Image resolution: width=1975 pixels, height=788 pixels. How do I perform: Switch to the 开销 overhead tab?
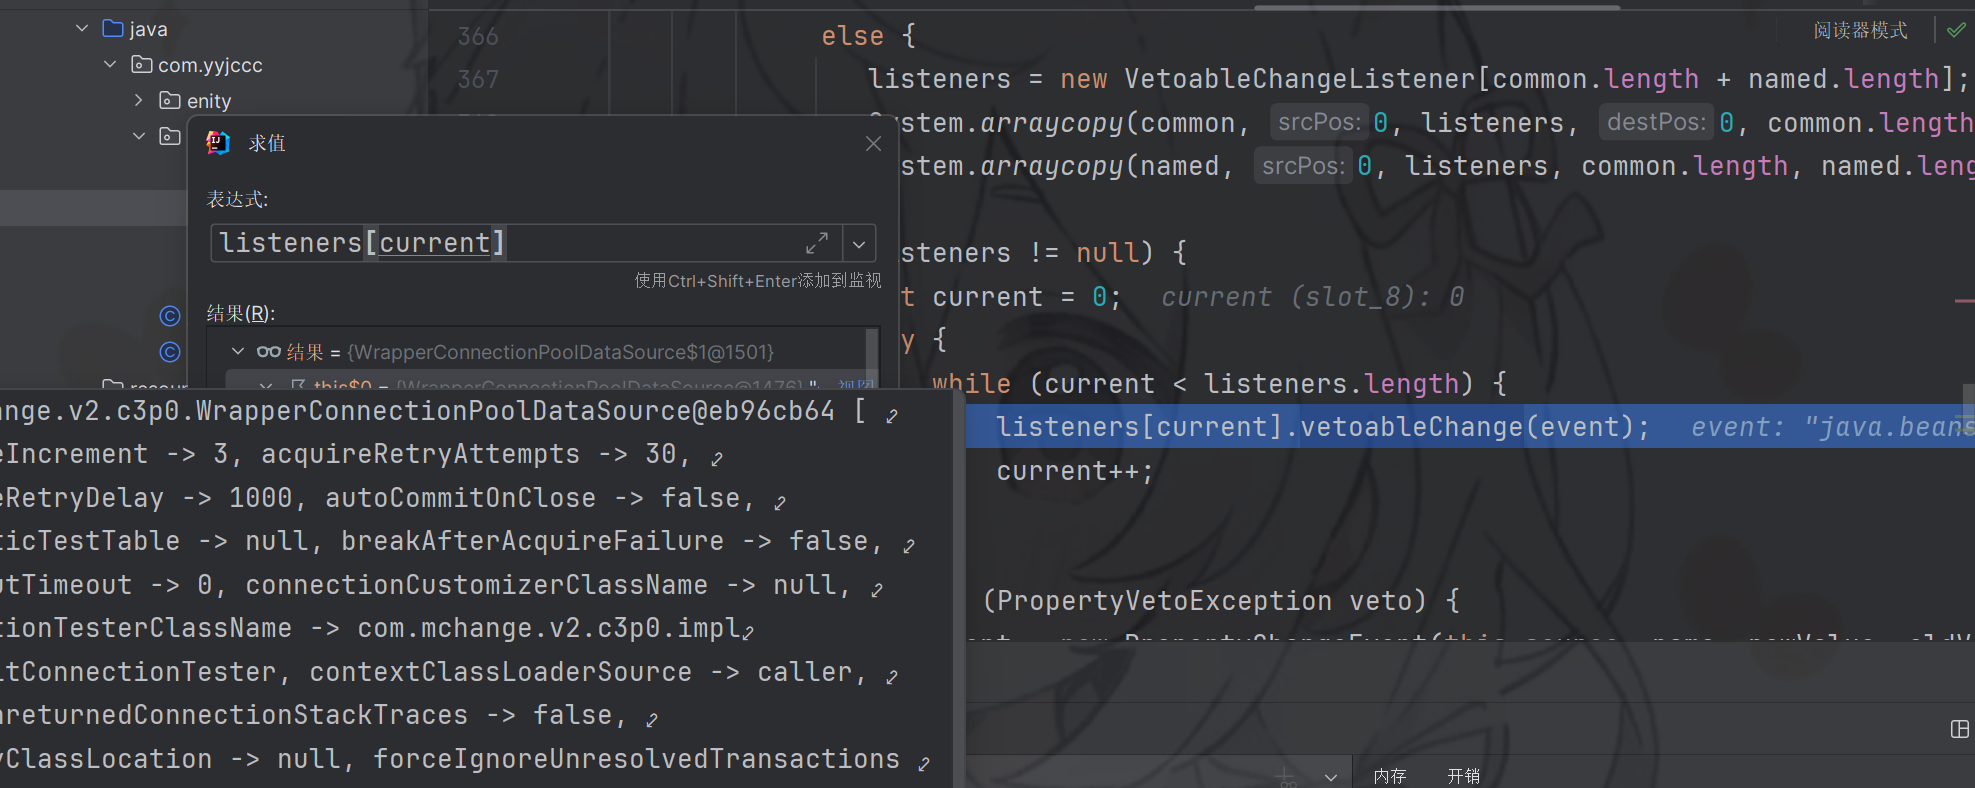1463,776
